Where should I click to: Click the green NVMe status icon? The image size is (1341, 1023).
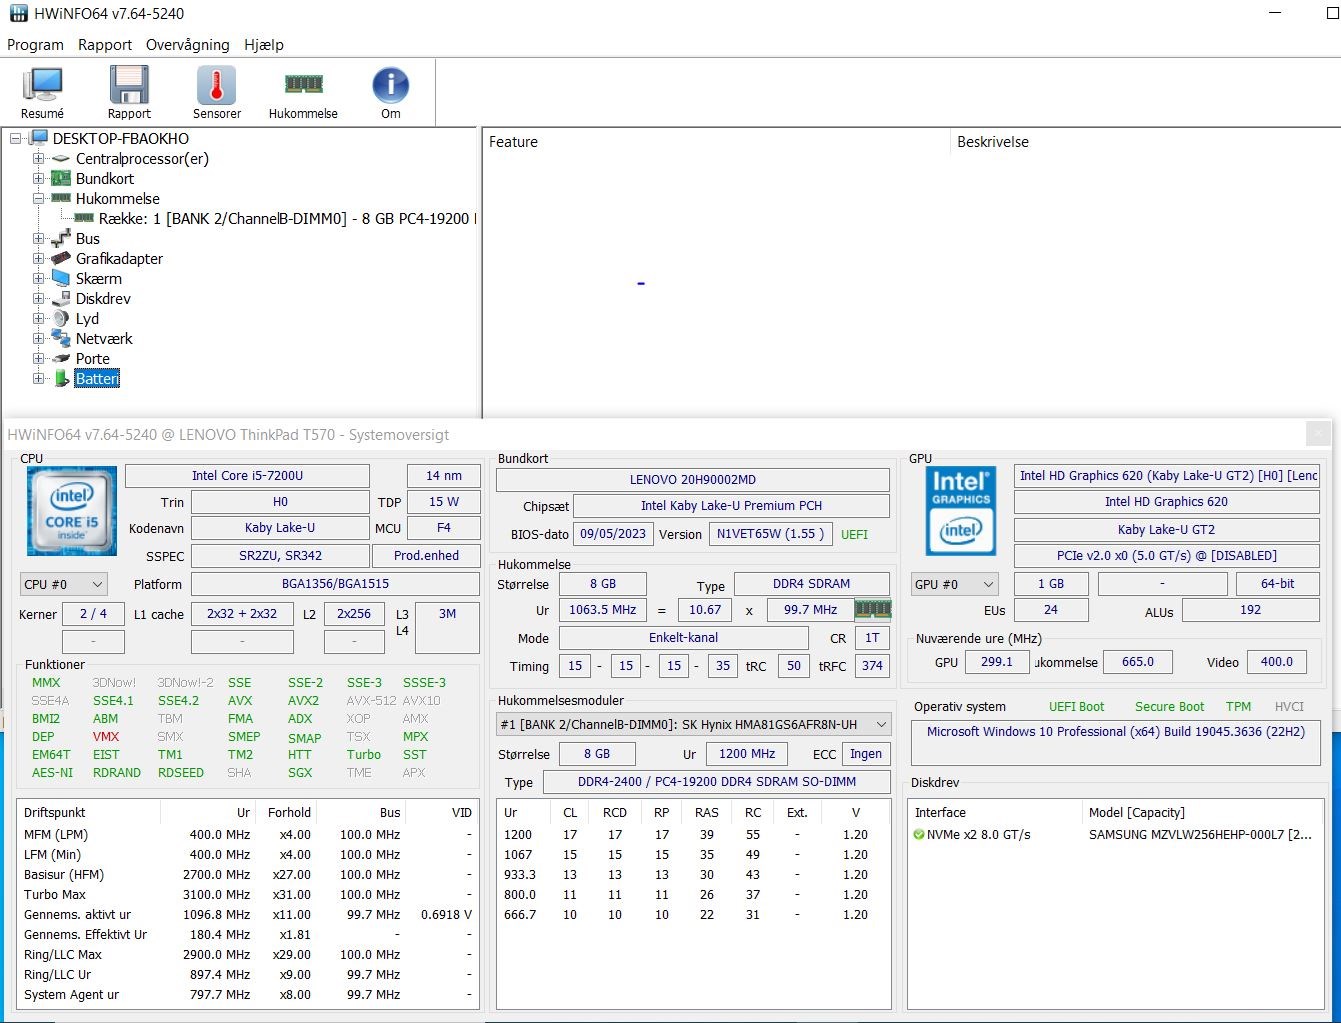click(x=918, y=834)
